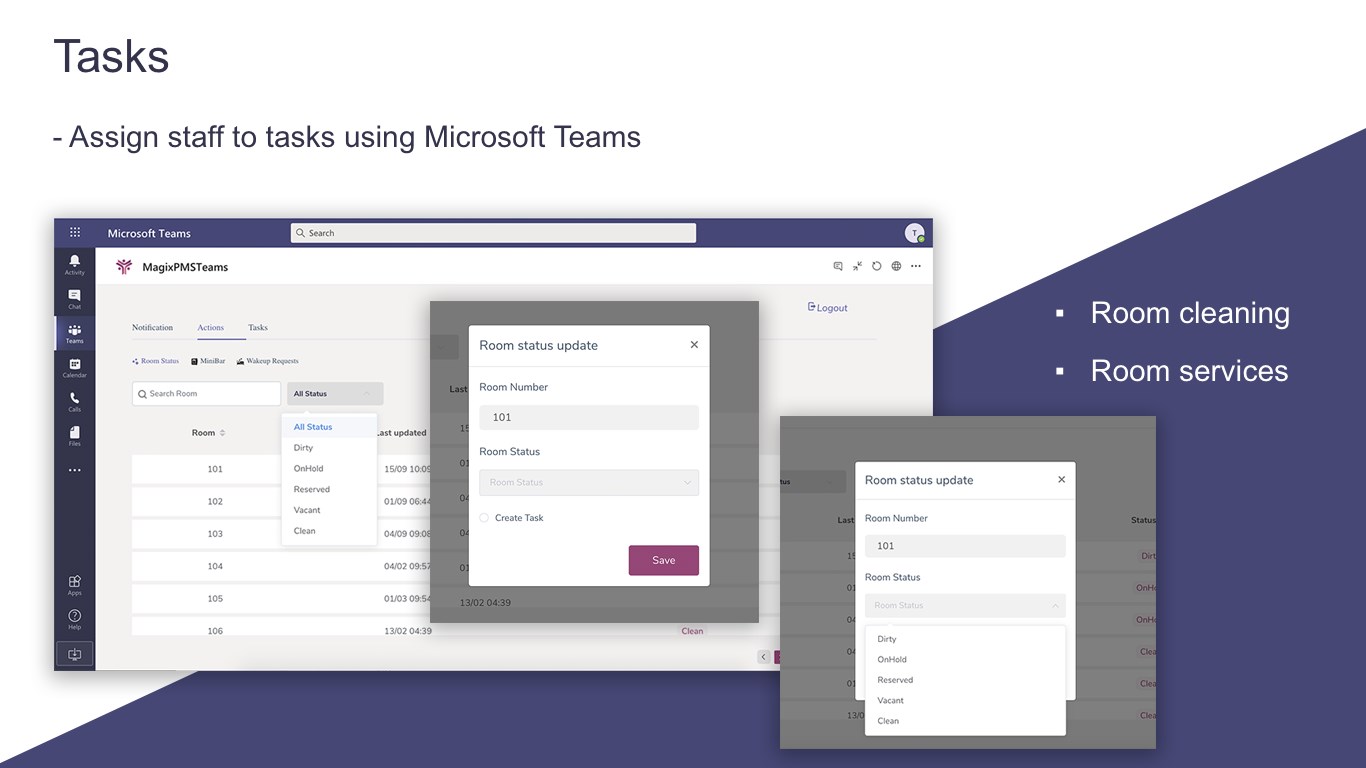Image resolution: width=1366 pixels, height=768 pixels.
Task: Open the tab's more options ellipsis
Action: [x=915, y=266]
